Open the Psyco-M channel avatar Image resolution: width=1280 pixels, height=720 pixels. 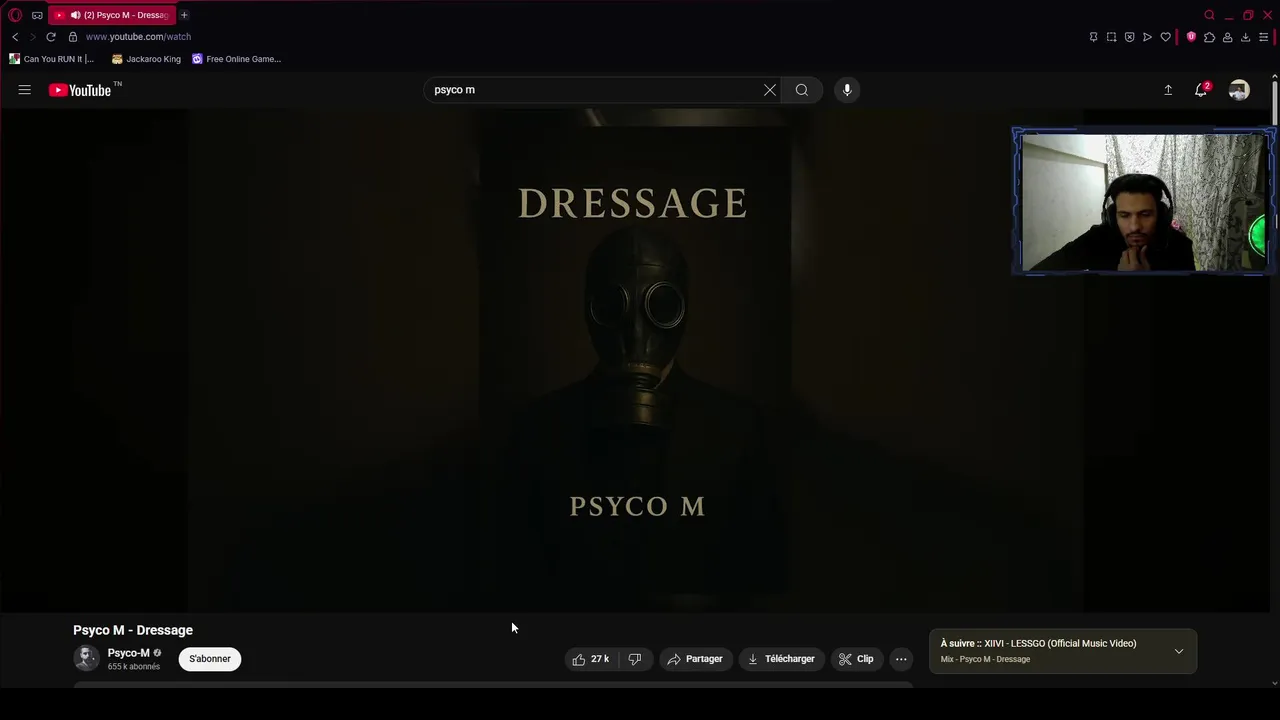tap(86, 658)
